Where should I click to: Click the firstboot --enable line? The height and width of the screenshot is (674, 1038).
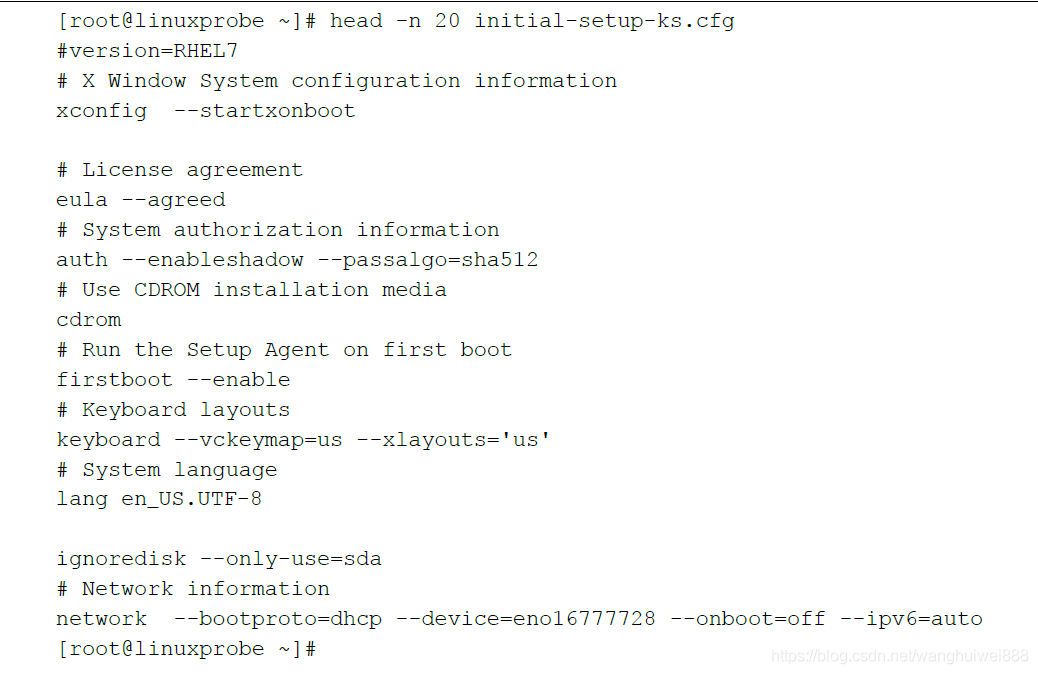[x=173, y=380]
